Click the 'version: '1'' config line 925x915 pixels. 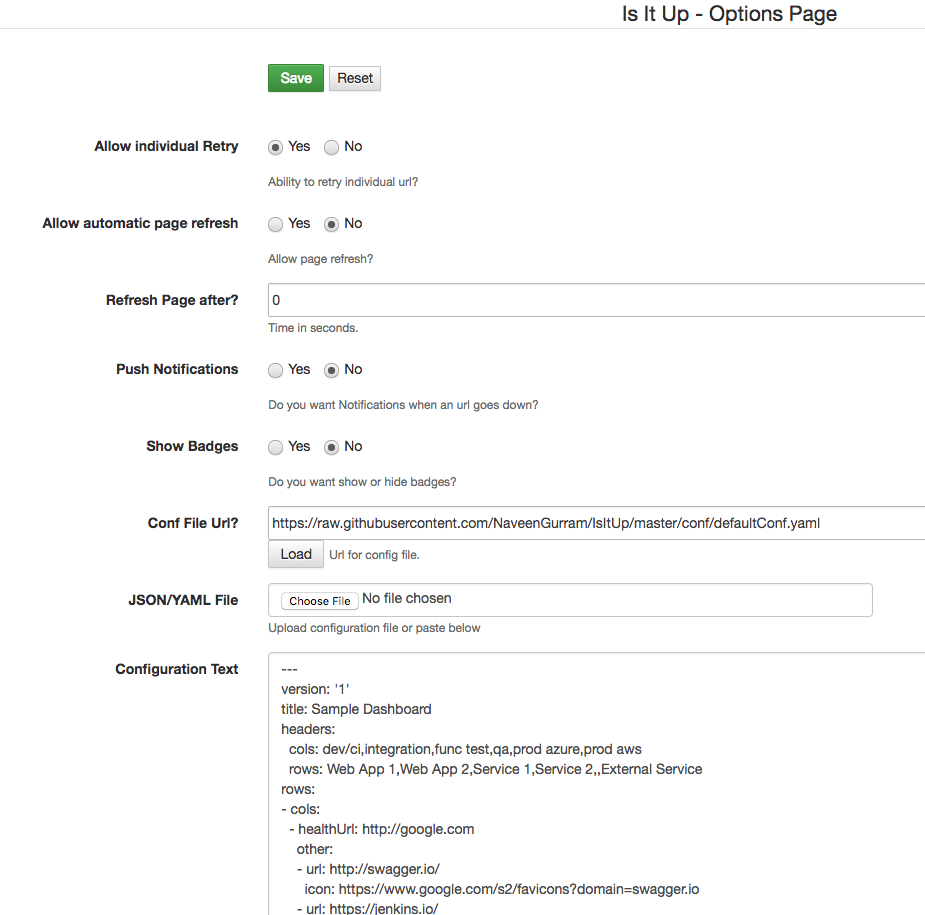pyautogui.click(x=315, y=689)
